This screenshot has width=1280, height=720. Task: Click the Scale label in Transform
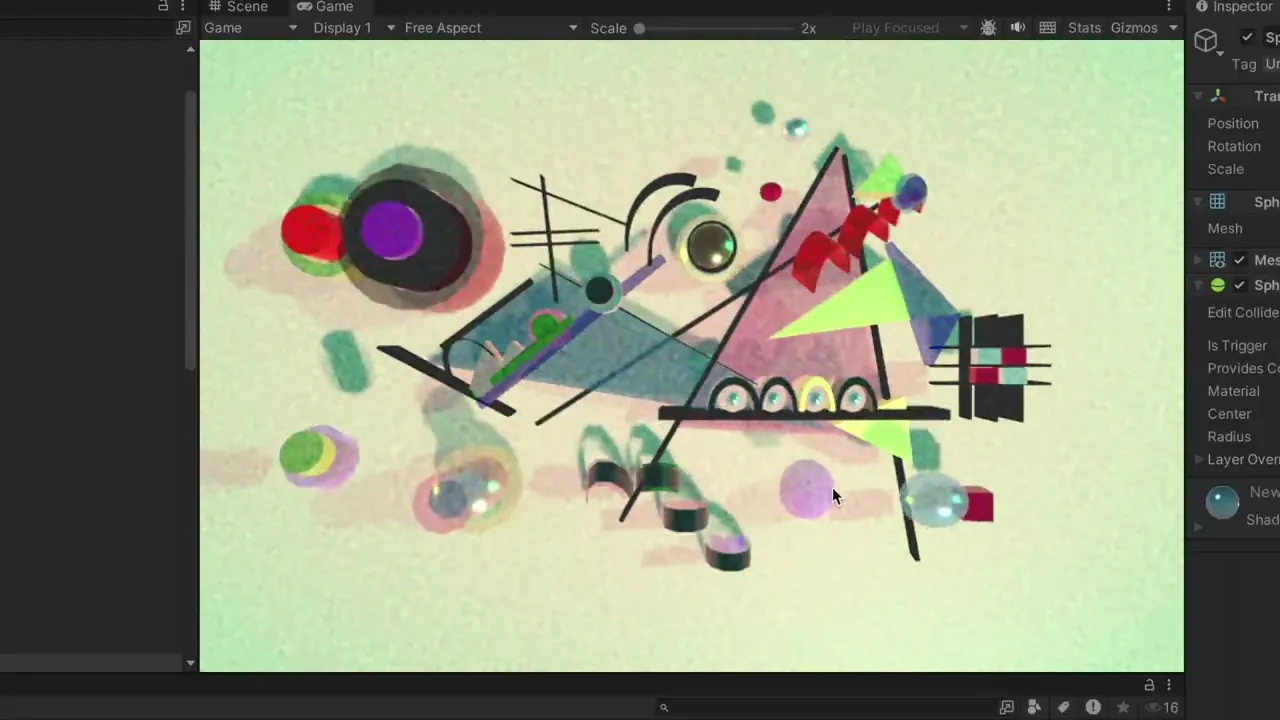click(x=1226, y=170)
